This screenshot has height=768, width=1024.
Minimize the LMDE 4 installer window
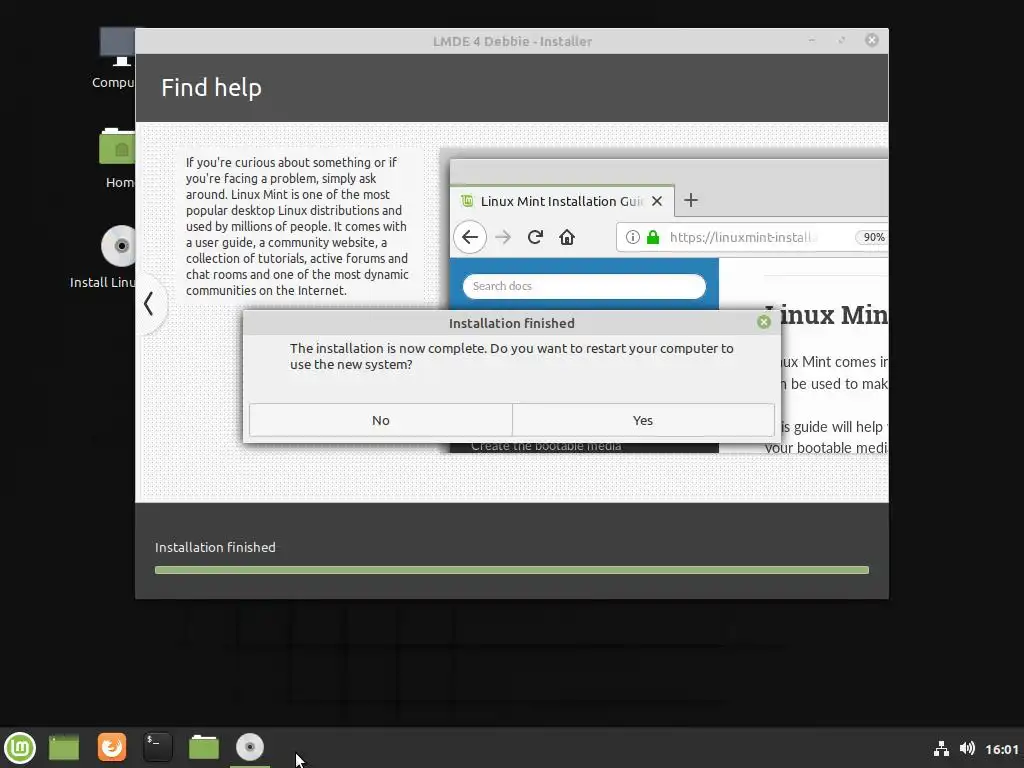click(812, 40)
